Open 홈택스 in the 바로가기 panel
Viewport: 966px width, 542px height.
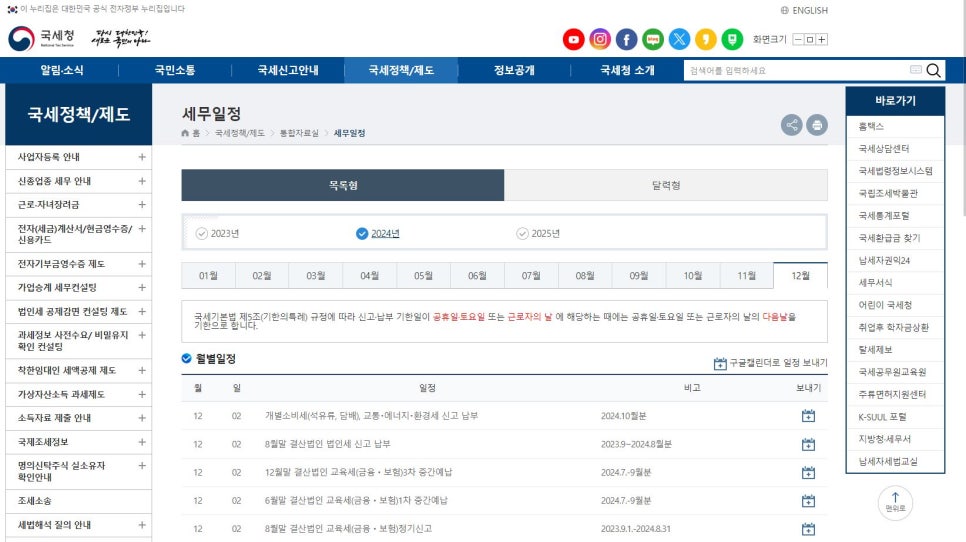coord(871,127)
